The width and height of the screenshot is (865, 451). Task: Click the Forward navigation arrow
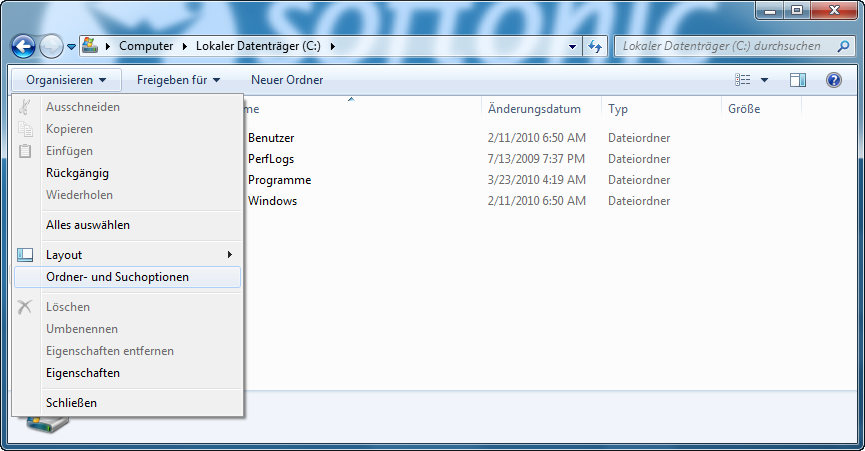51,47
